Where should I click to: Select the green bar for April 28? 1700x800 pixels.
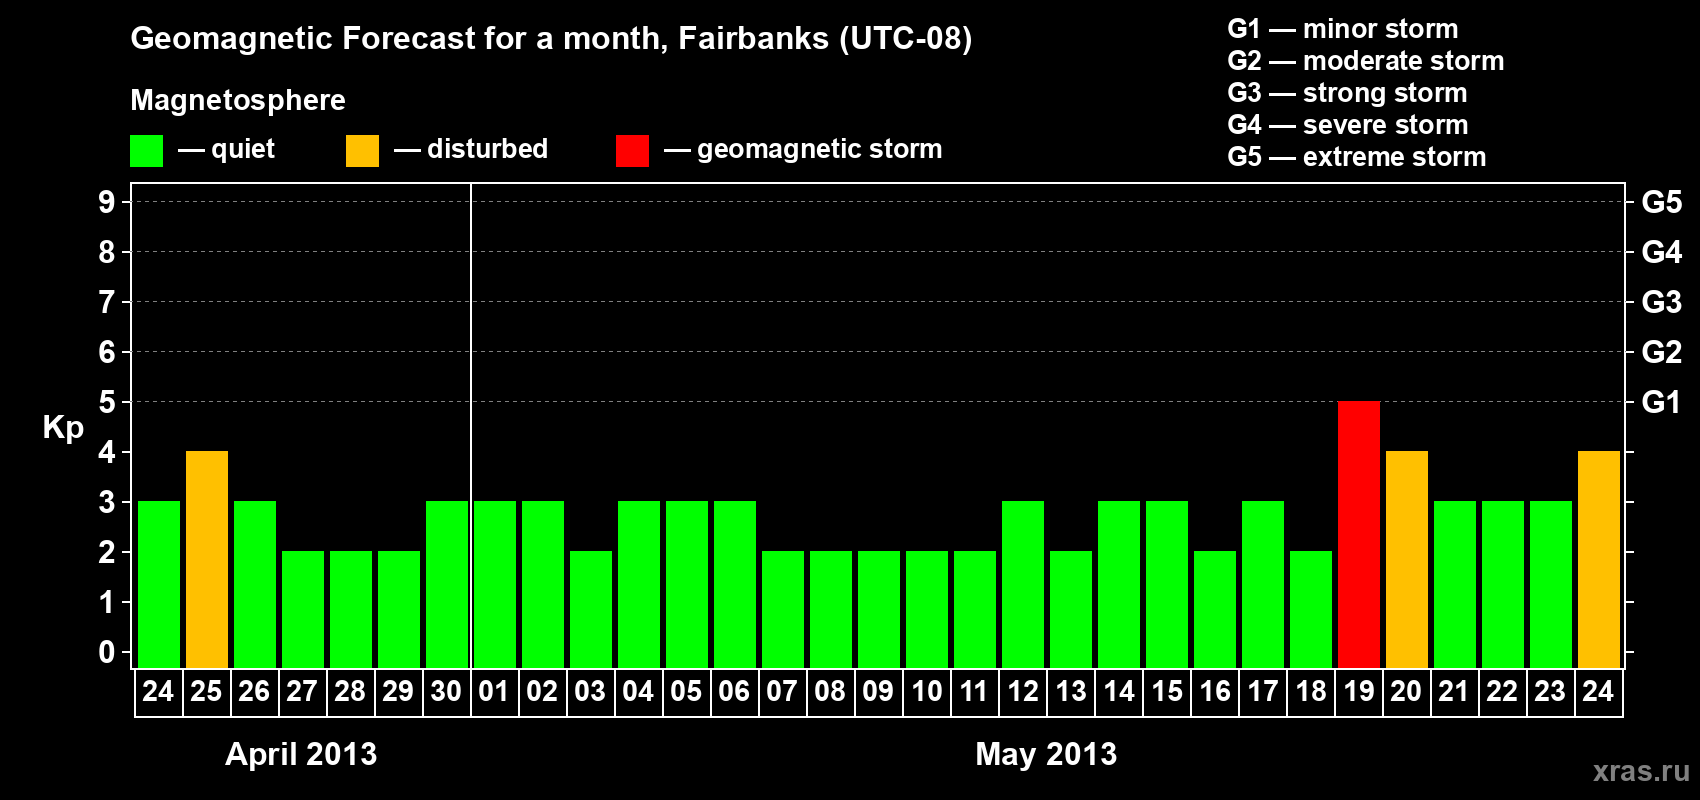(x=351, y=610)
